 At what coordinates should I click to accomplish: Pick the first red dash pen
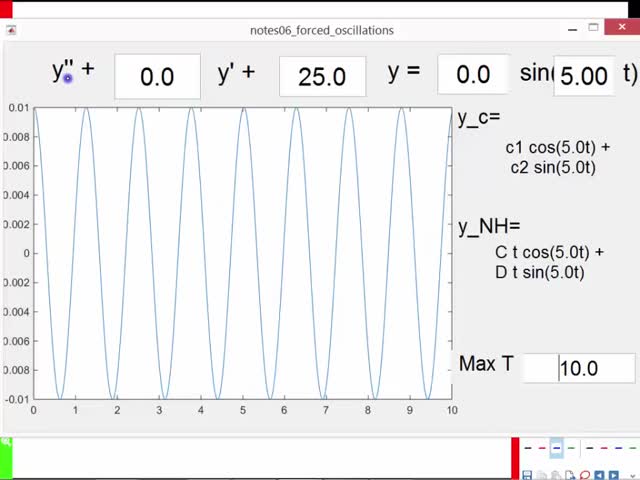[542, 448]
